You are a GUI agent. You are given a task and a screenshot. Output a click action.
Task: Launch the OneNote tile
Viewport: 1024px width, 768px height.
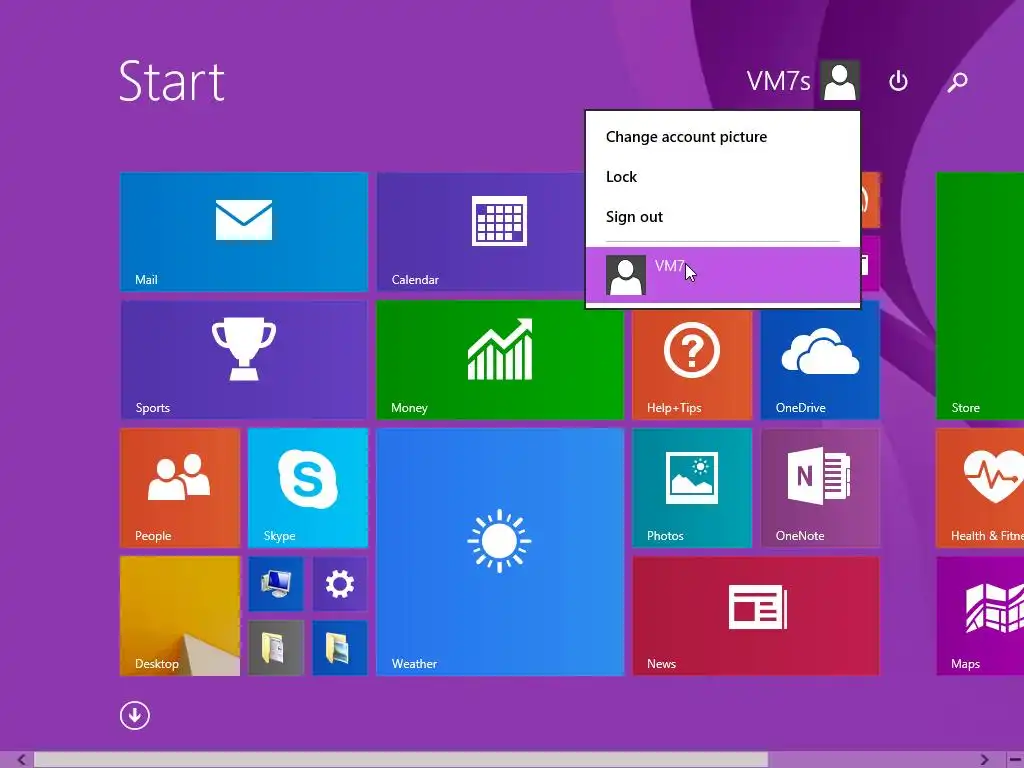tap(820, 487)
